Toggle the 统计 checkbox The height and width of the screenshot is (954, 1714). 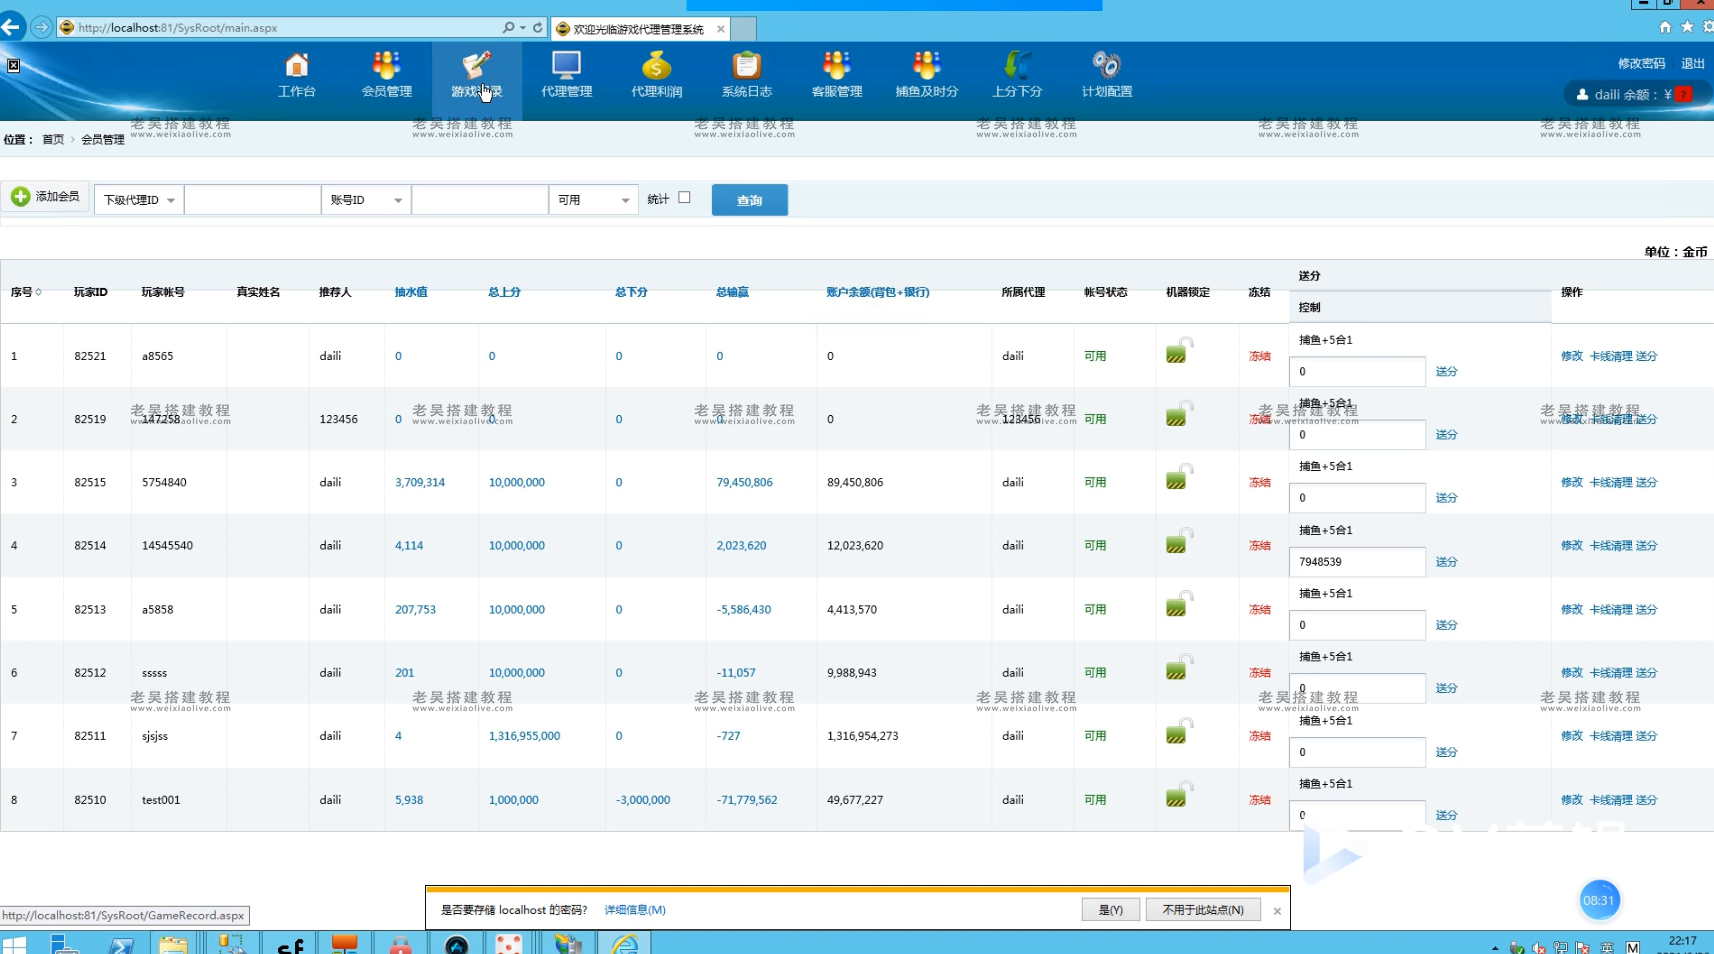[684, 198]
